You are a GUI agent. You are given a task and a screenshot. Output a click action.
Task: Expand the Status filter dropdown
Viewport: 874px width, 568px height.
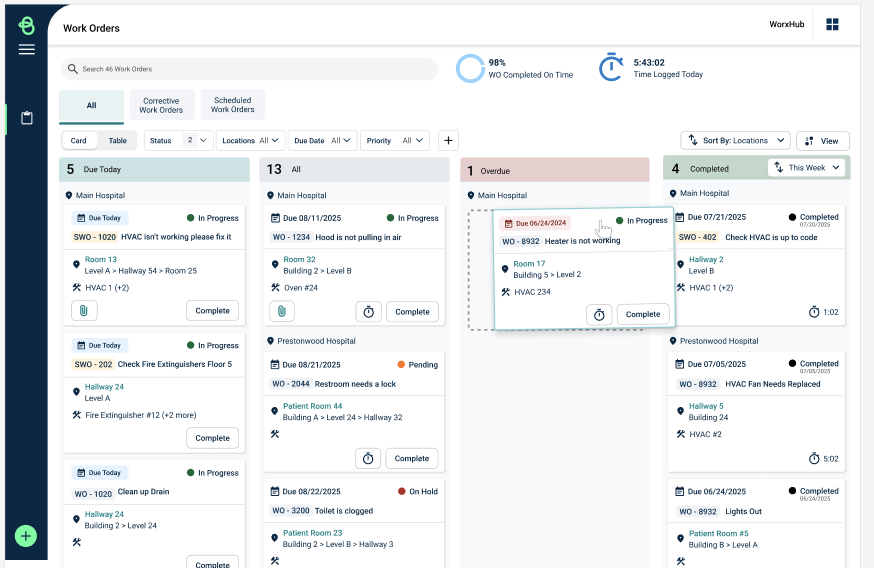[178, 140]
